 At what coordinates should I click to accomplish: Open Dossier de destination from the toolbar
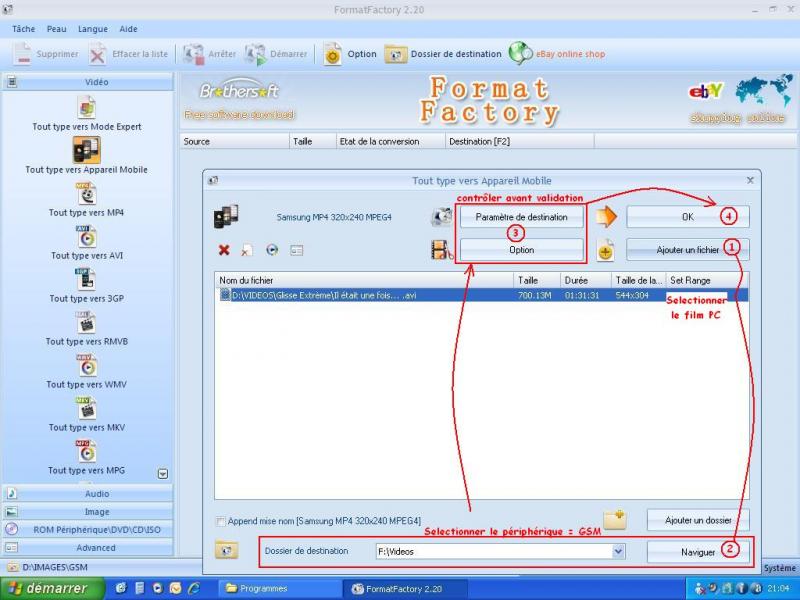pos(443,54)
